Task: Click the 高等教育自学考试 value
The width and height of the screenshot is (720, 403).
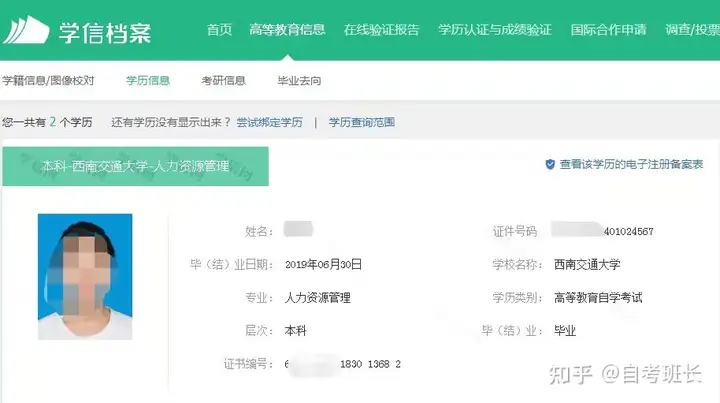Action: pyautogui.click(x=598, y=297)
